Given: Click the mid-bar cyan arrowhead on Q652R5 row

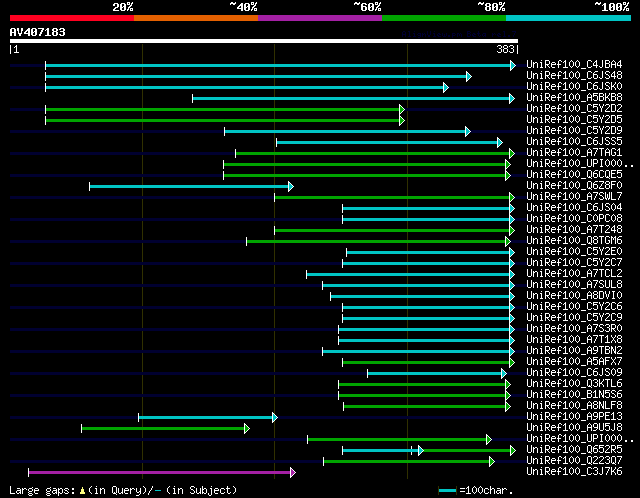Looking at the screenshot, I should click(x=421, y=451).
